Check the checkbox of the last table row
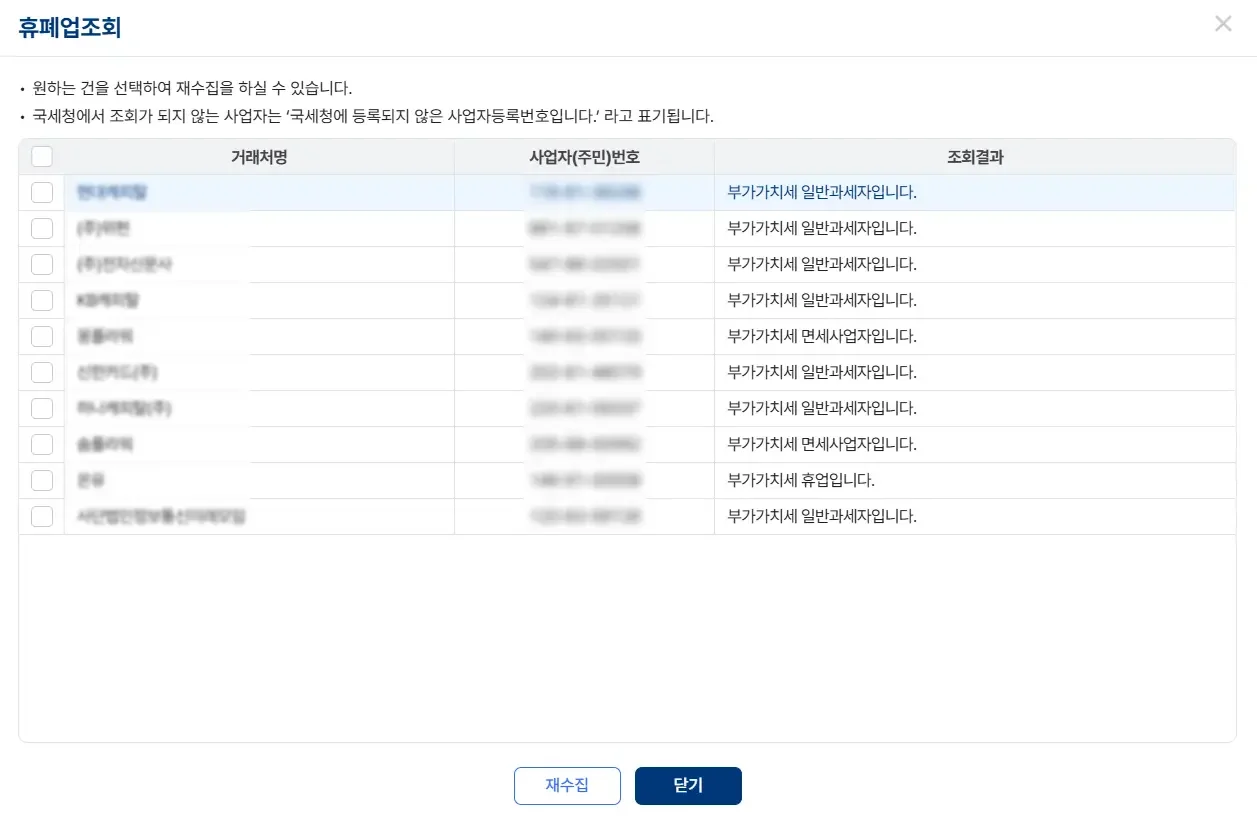This screenshot has height=819, width=1257. tap(41, 516)
